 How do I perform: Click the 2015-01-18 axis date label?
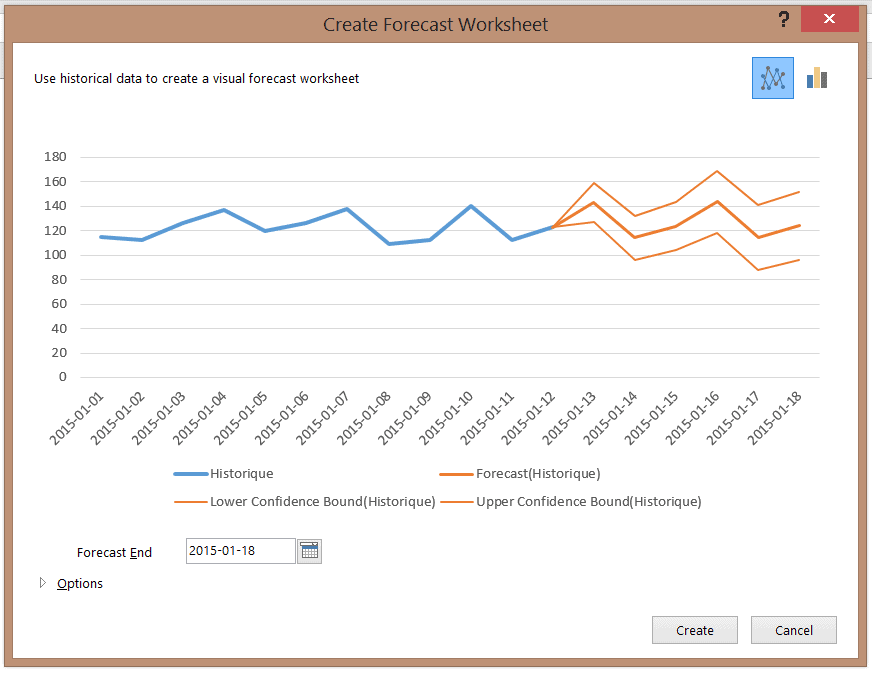(776, 418)
